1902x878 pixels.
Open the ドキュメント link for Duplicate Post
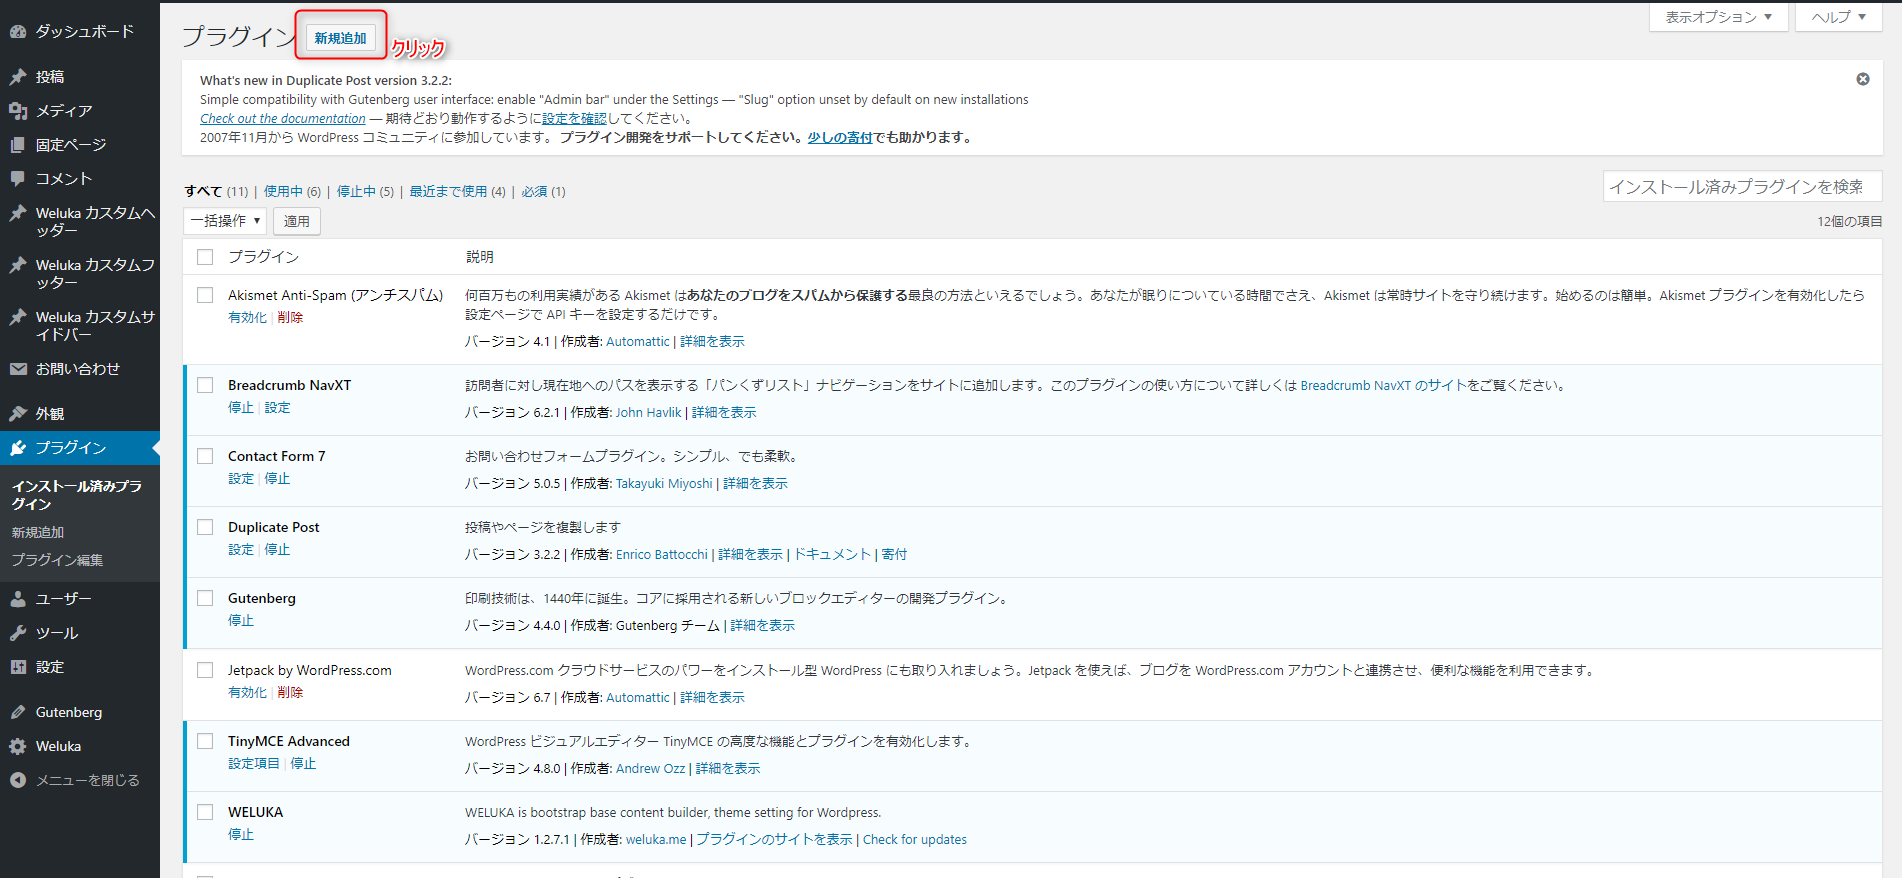pyautogui.click(x=832, y=555)
